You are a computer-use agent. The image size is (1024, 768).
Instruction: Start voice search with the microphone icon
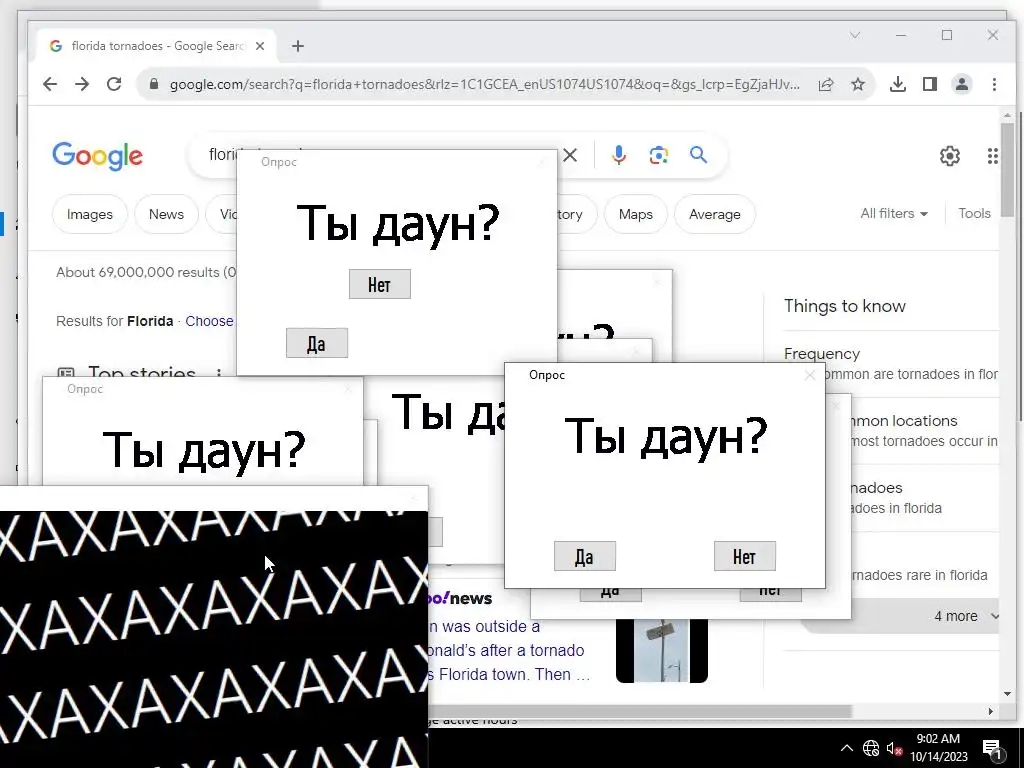(619, 155)
